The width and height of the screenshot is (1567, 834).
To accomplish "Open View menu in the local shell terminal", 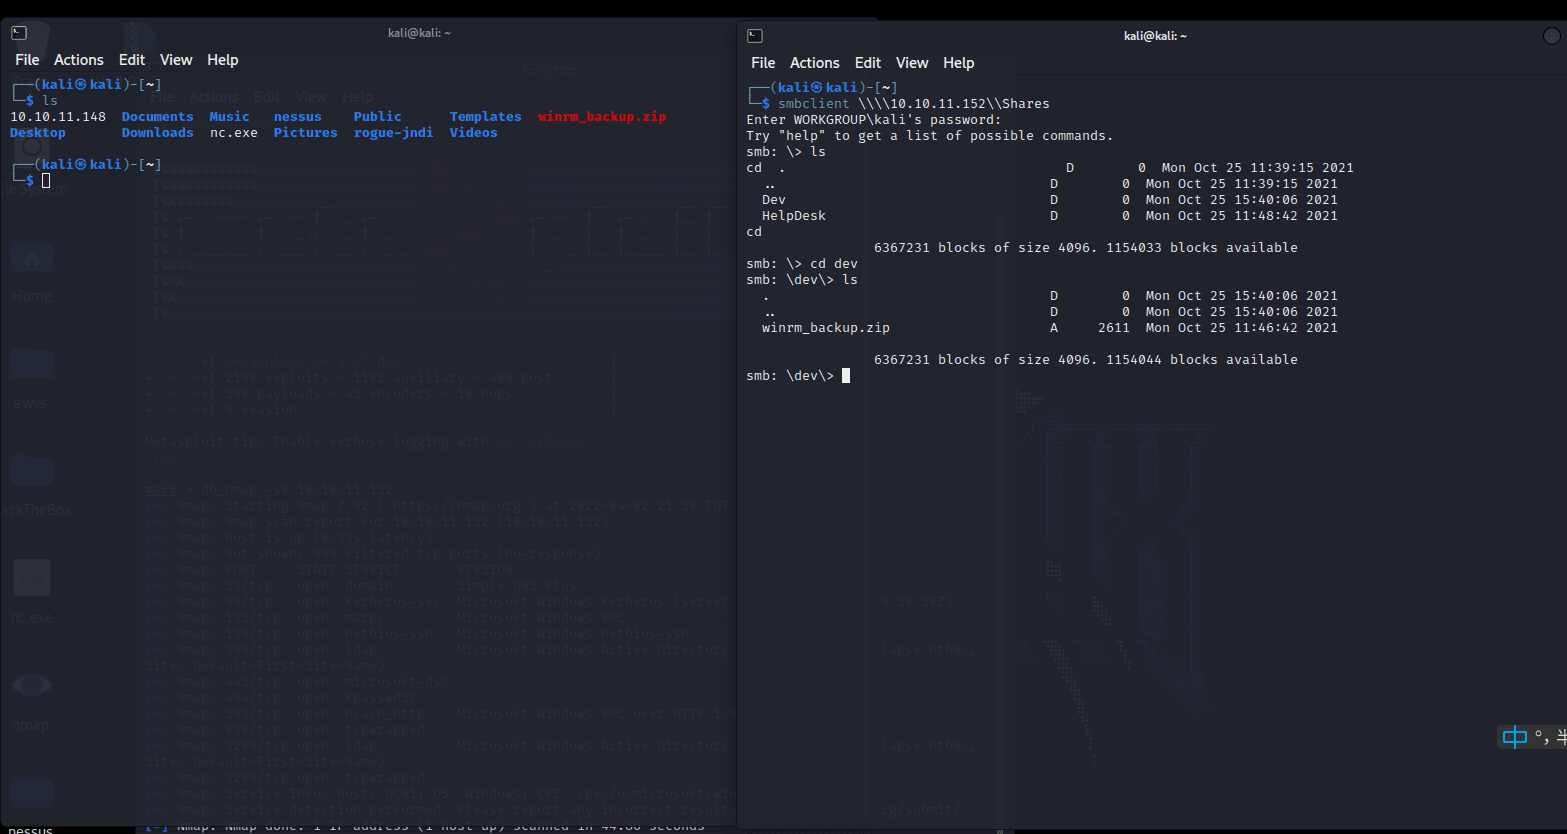I will (175, 60).
